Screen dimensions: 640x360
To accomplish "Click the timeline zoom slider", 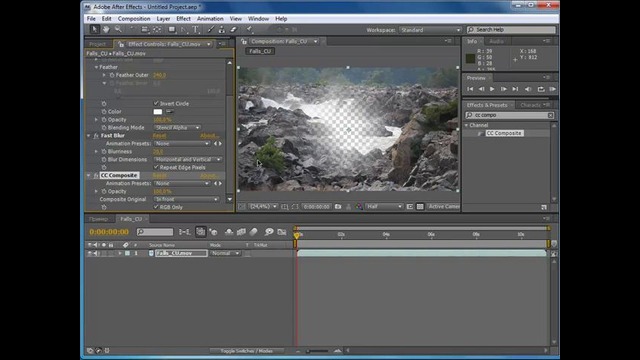I will click(x=318, y=351).
